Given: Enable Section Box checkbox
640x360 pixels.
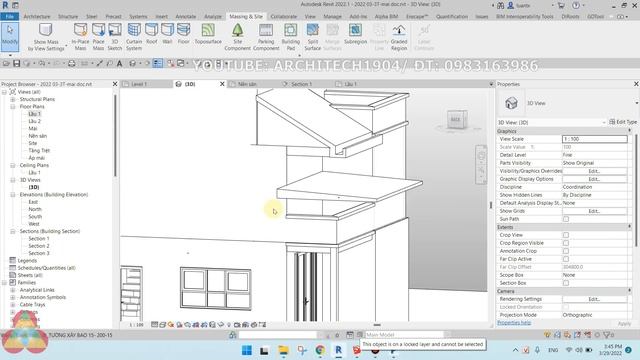Looking at the screenshot, I should [x=566, y=283].
